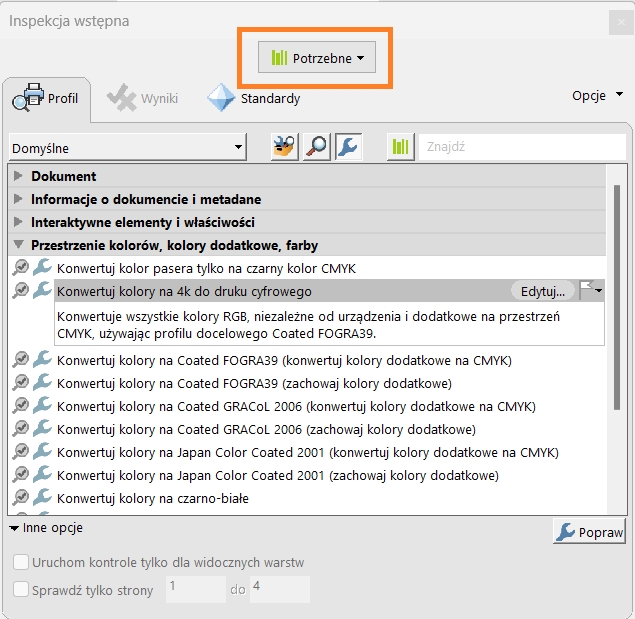Click the fixup list vertical scrollbar
Image resolution: width=635 pixels, height=619 pixels.
(617, 297)
